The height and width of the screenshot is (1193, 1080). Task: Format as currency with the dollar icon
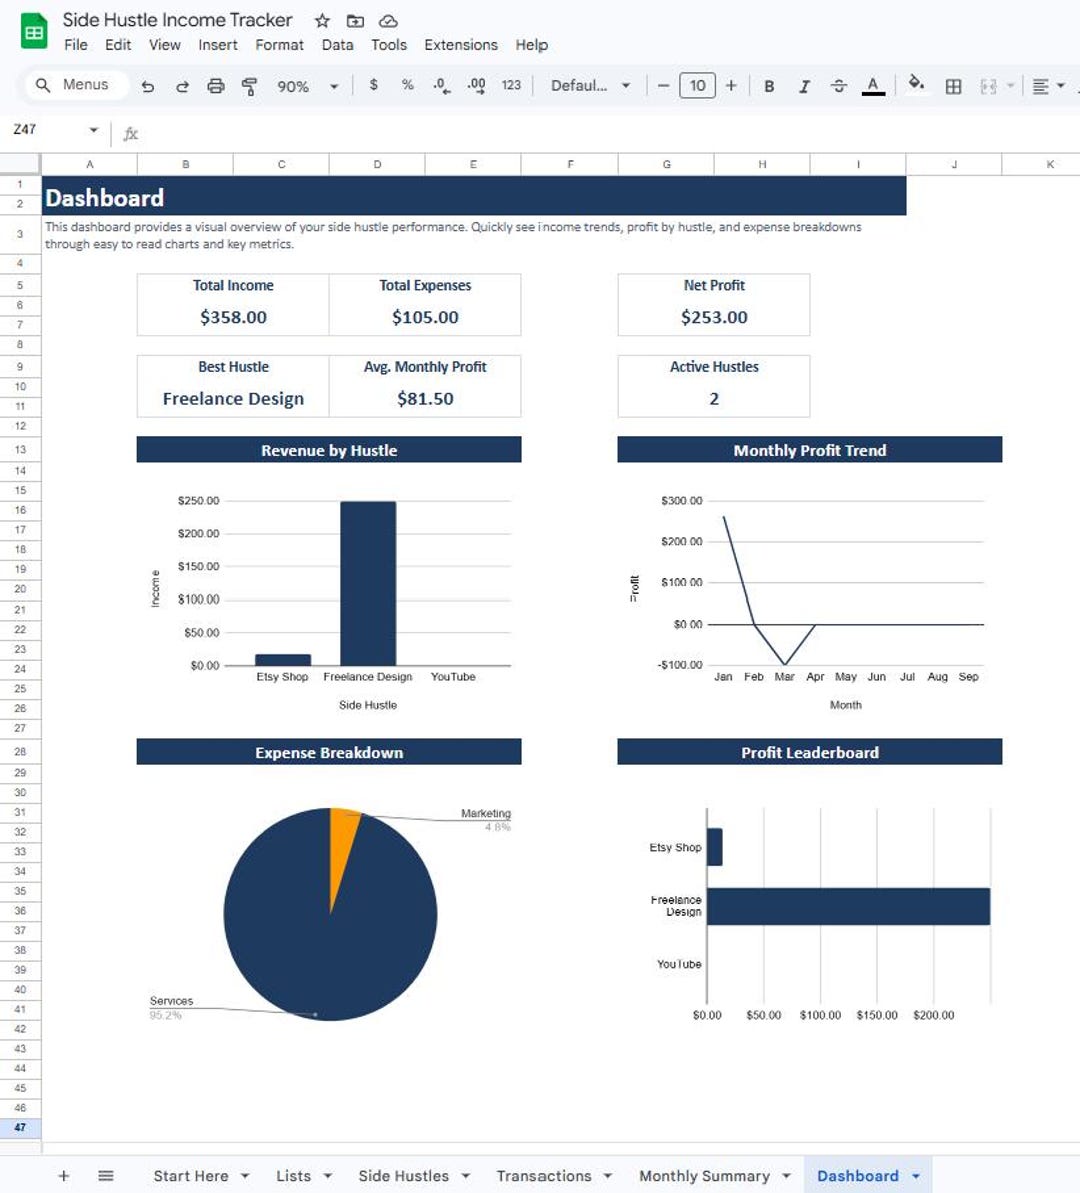coord(374,85)
